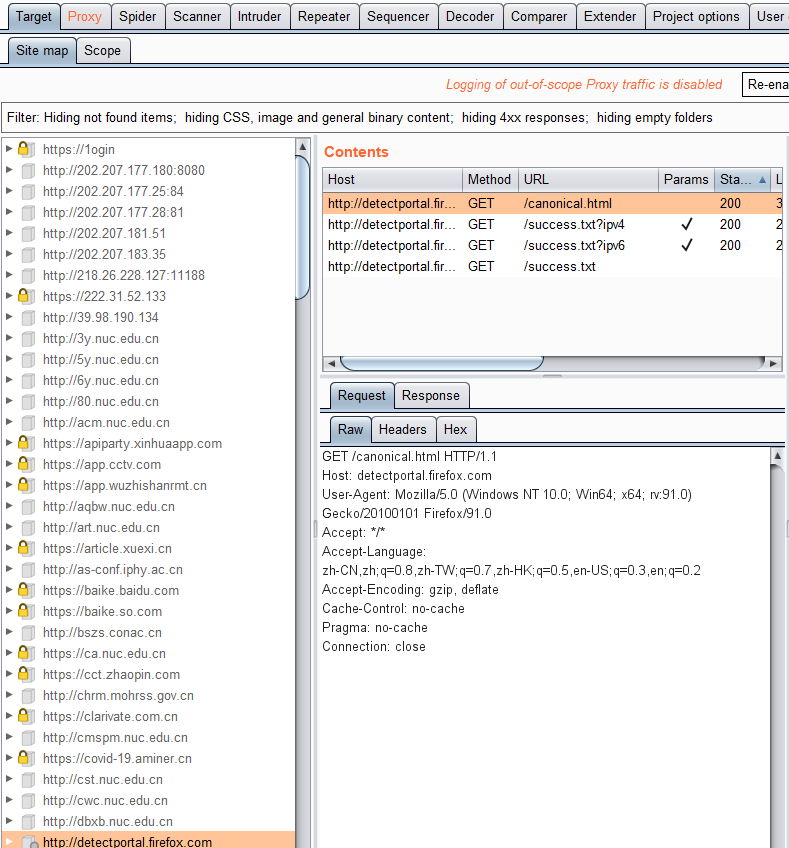
Task: Open the Repeater tab
Action: pos(324,17)
